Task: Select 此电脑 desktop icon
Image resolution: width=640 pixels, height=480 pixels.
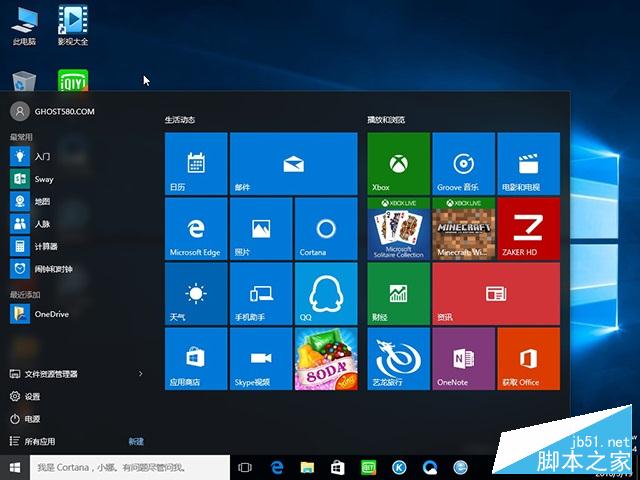Action: tap(24, 25)
